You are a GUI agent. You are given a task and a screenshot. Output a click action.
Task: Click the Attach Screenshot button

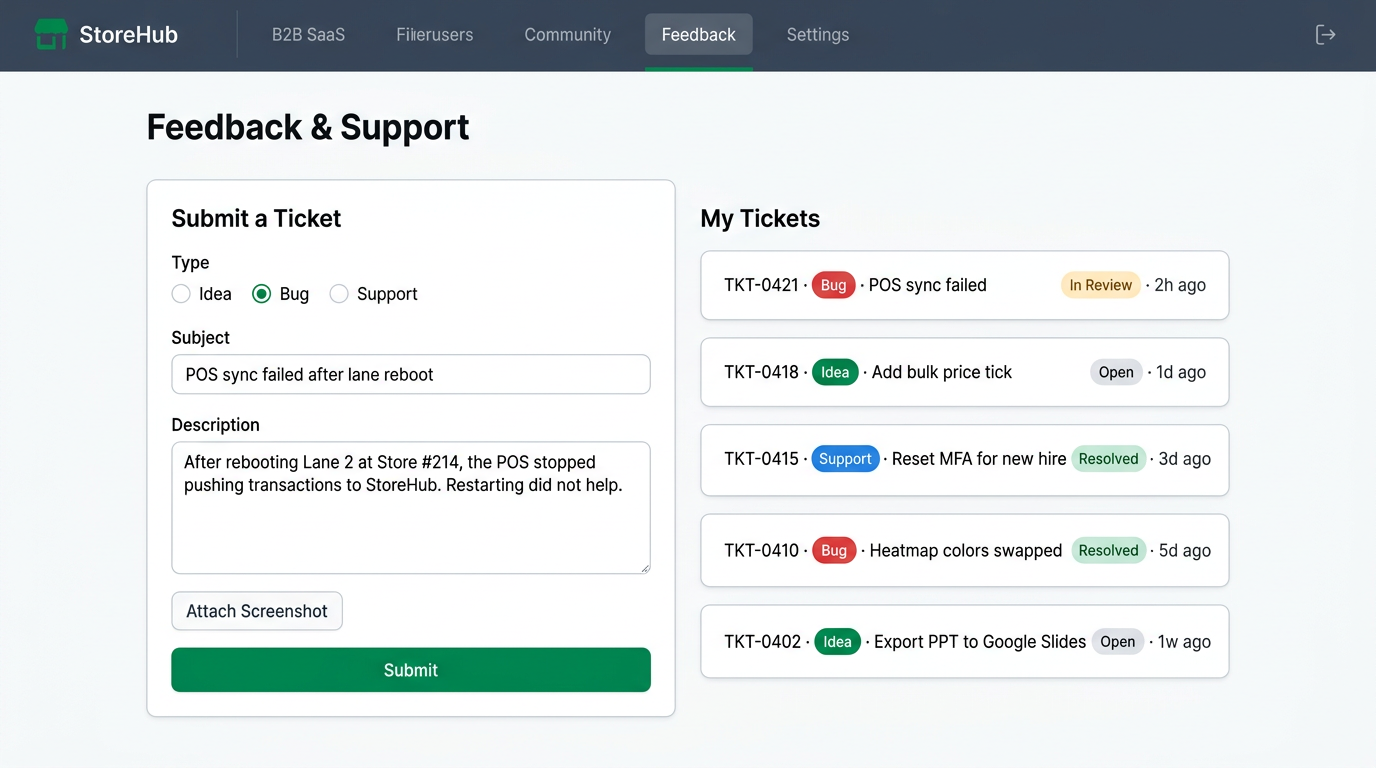pos(257,611)
